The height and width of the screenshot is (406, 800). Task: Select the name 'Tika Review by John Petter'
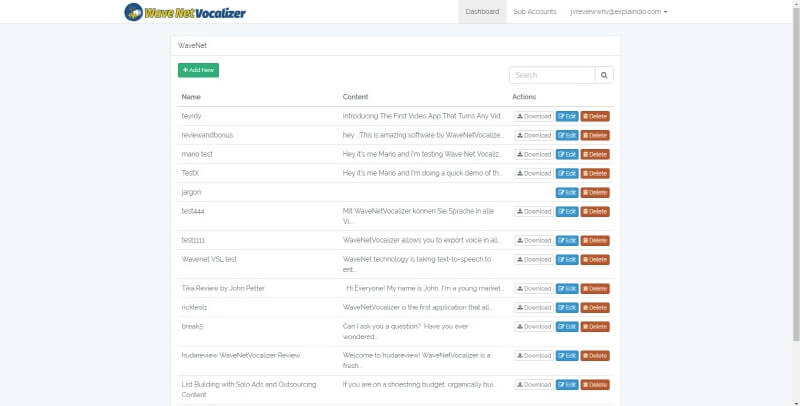[223, 288]
